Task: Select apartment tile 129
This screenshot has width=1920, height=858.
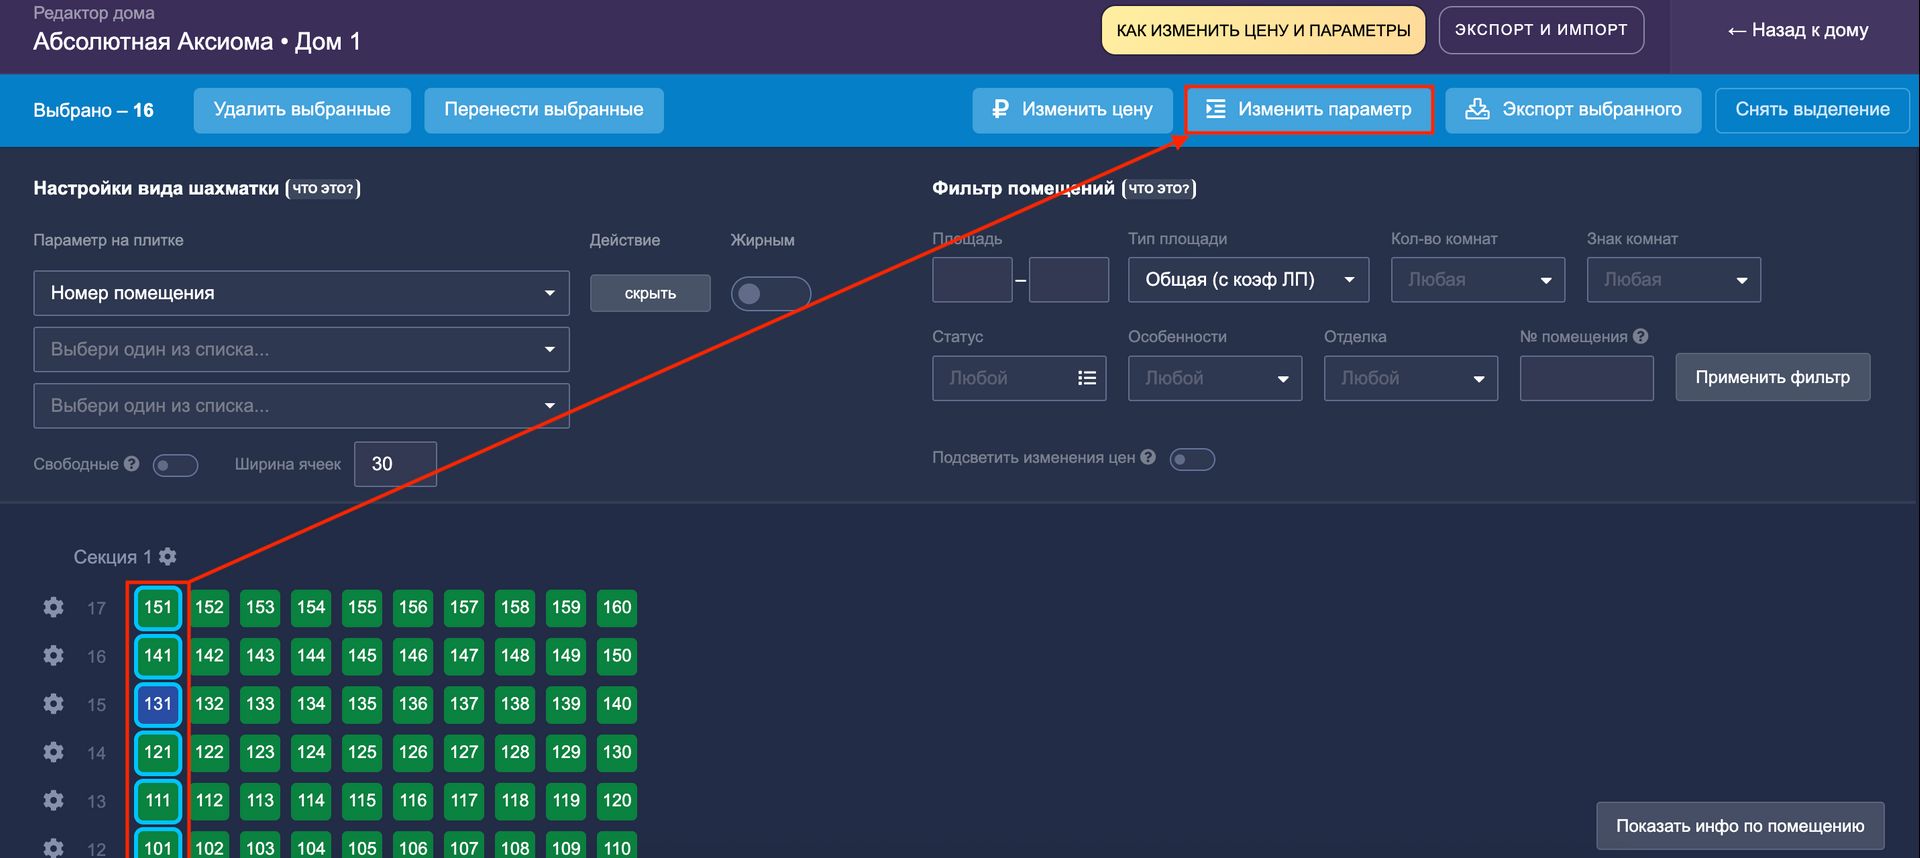Action: click(x=566, y=752)
